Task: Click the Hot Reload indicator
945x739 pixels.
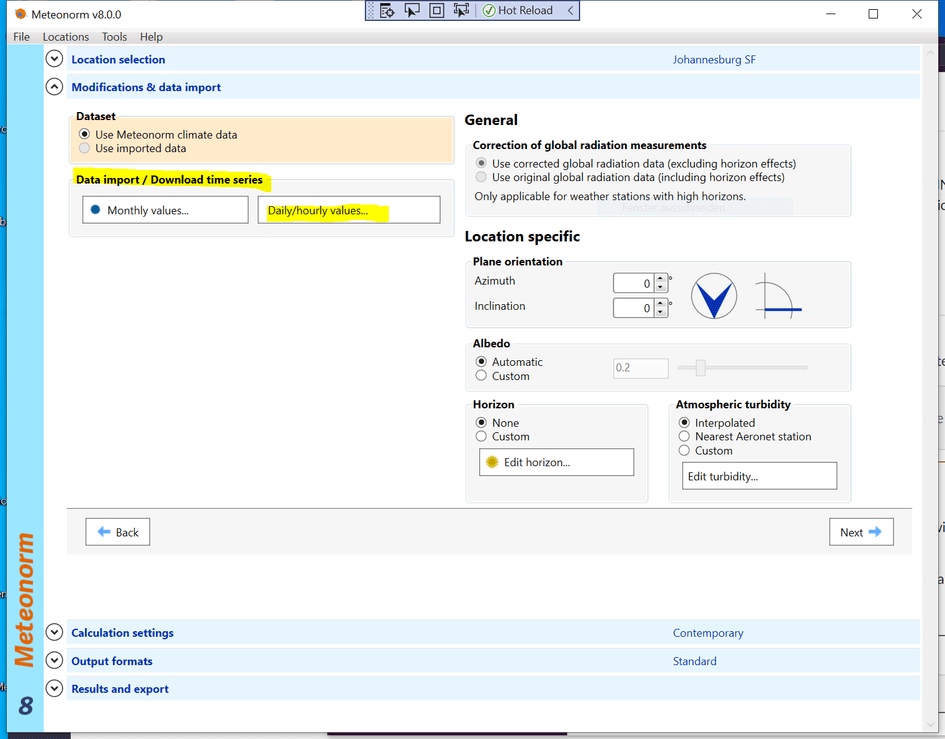Action: (x=518, y=10)
